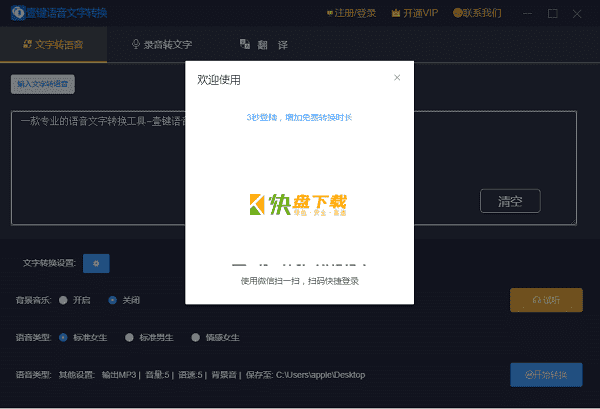Select 背景音乐 关闭 radio button
Image resolution: width=600 pixels, height=409 pixels.
(x=112, y=300)
